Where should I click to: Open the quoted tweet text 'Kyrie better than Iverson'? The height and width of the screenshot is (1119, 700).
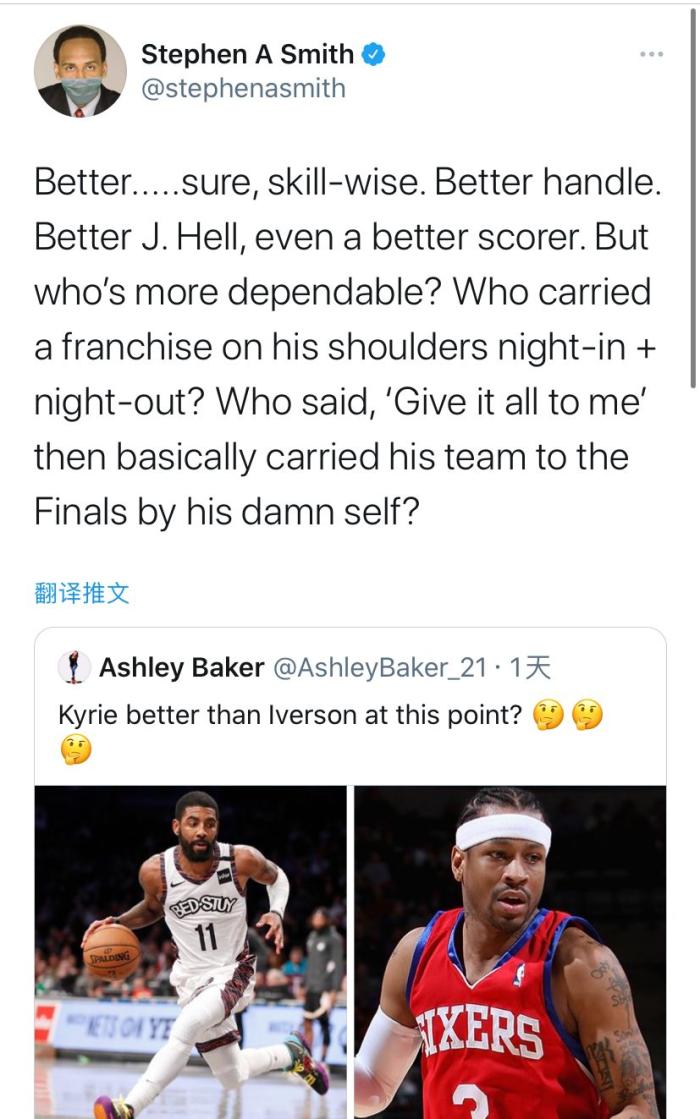[290, 716]
